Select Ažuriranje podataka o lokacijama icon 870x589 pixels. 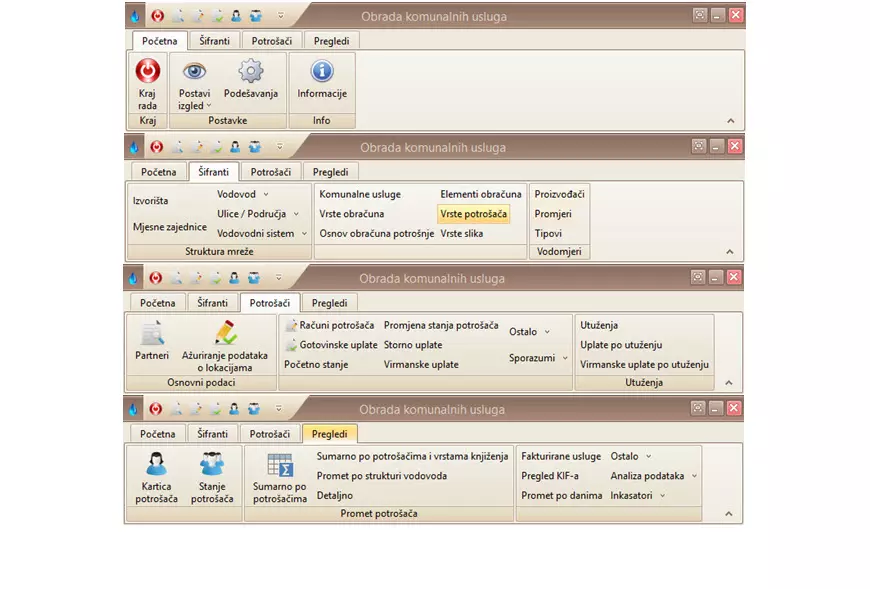[225, 334]
